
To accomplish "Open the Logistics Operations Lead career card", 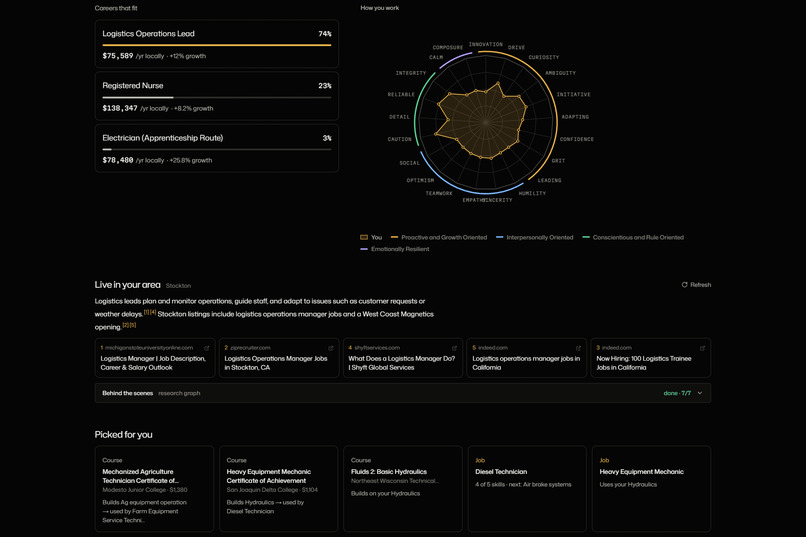I will (216, 44).
